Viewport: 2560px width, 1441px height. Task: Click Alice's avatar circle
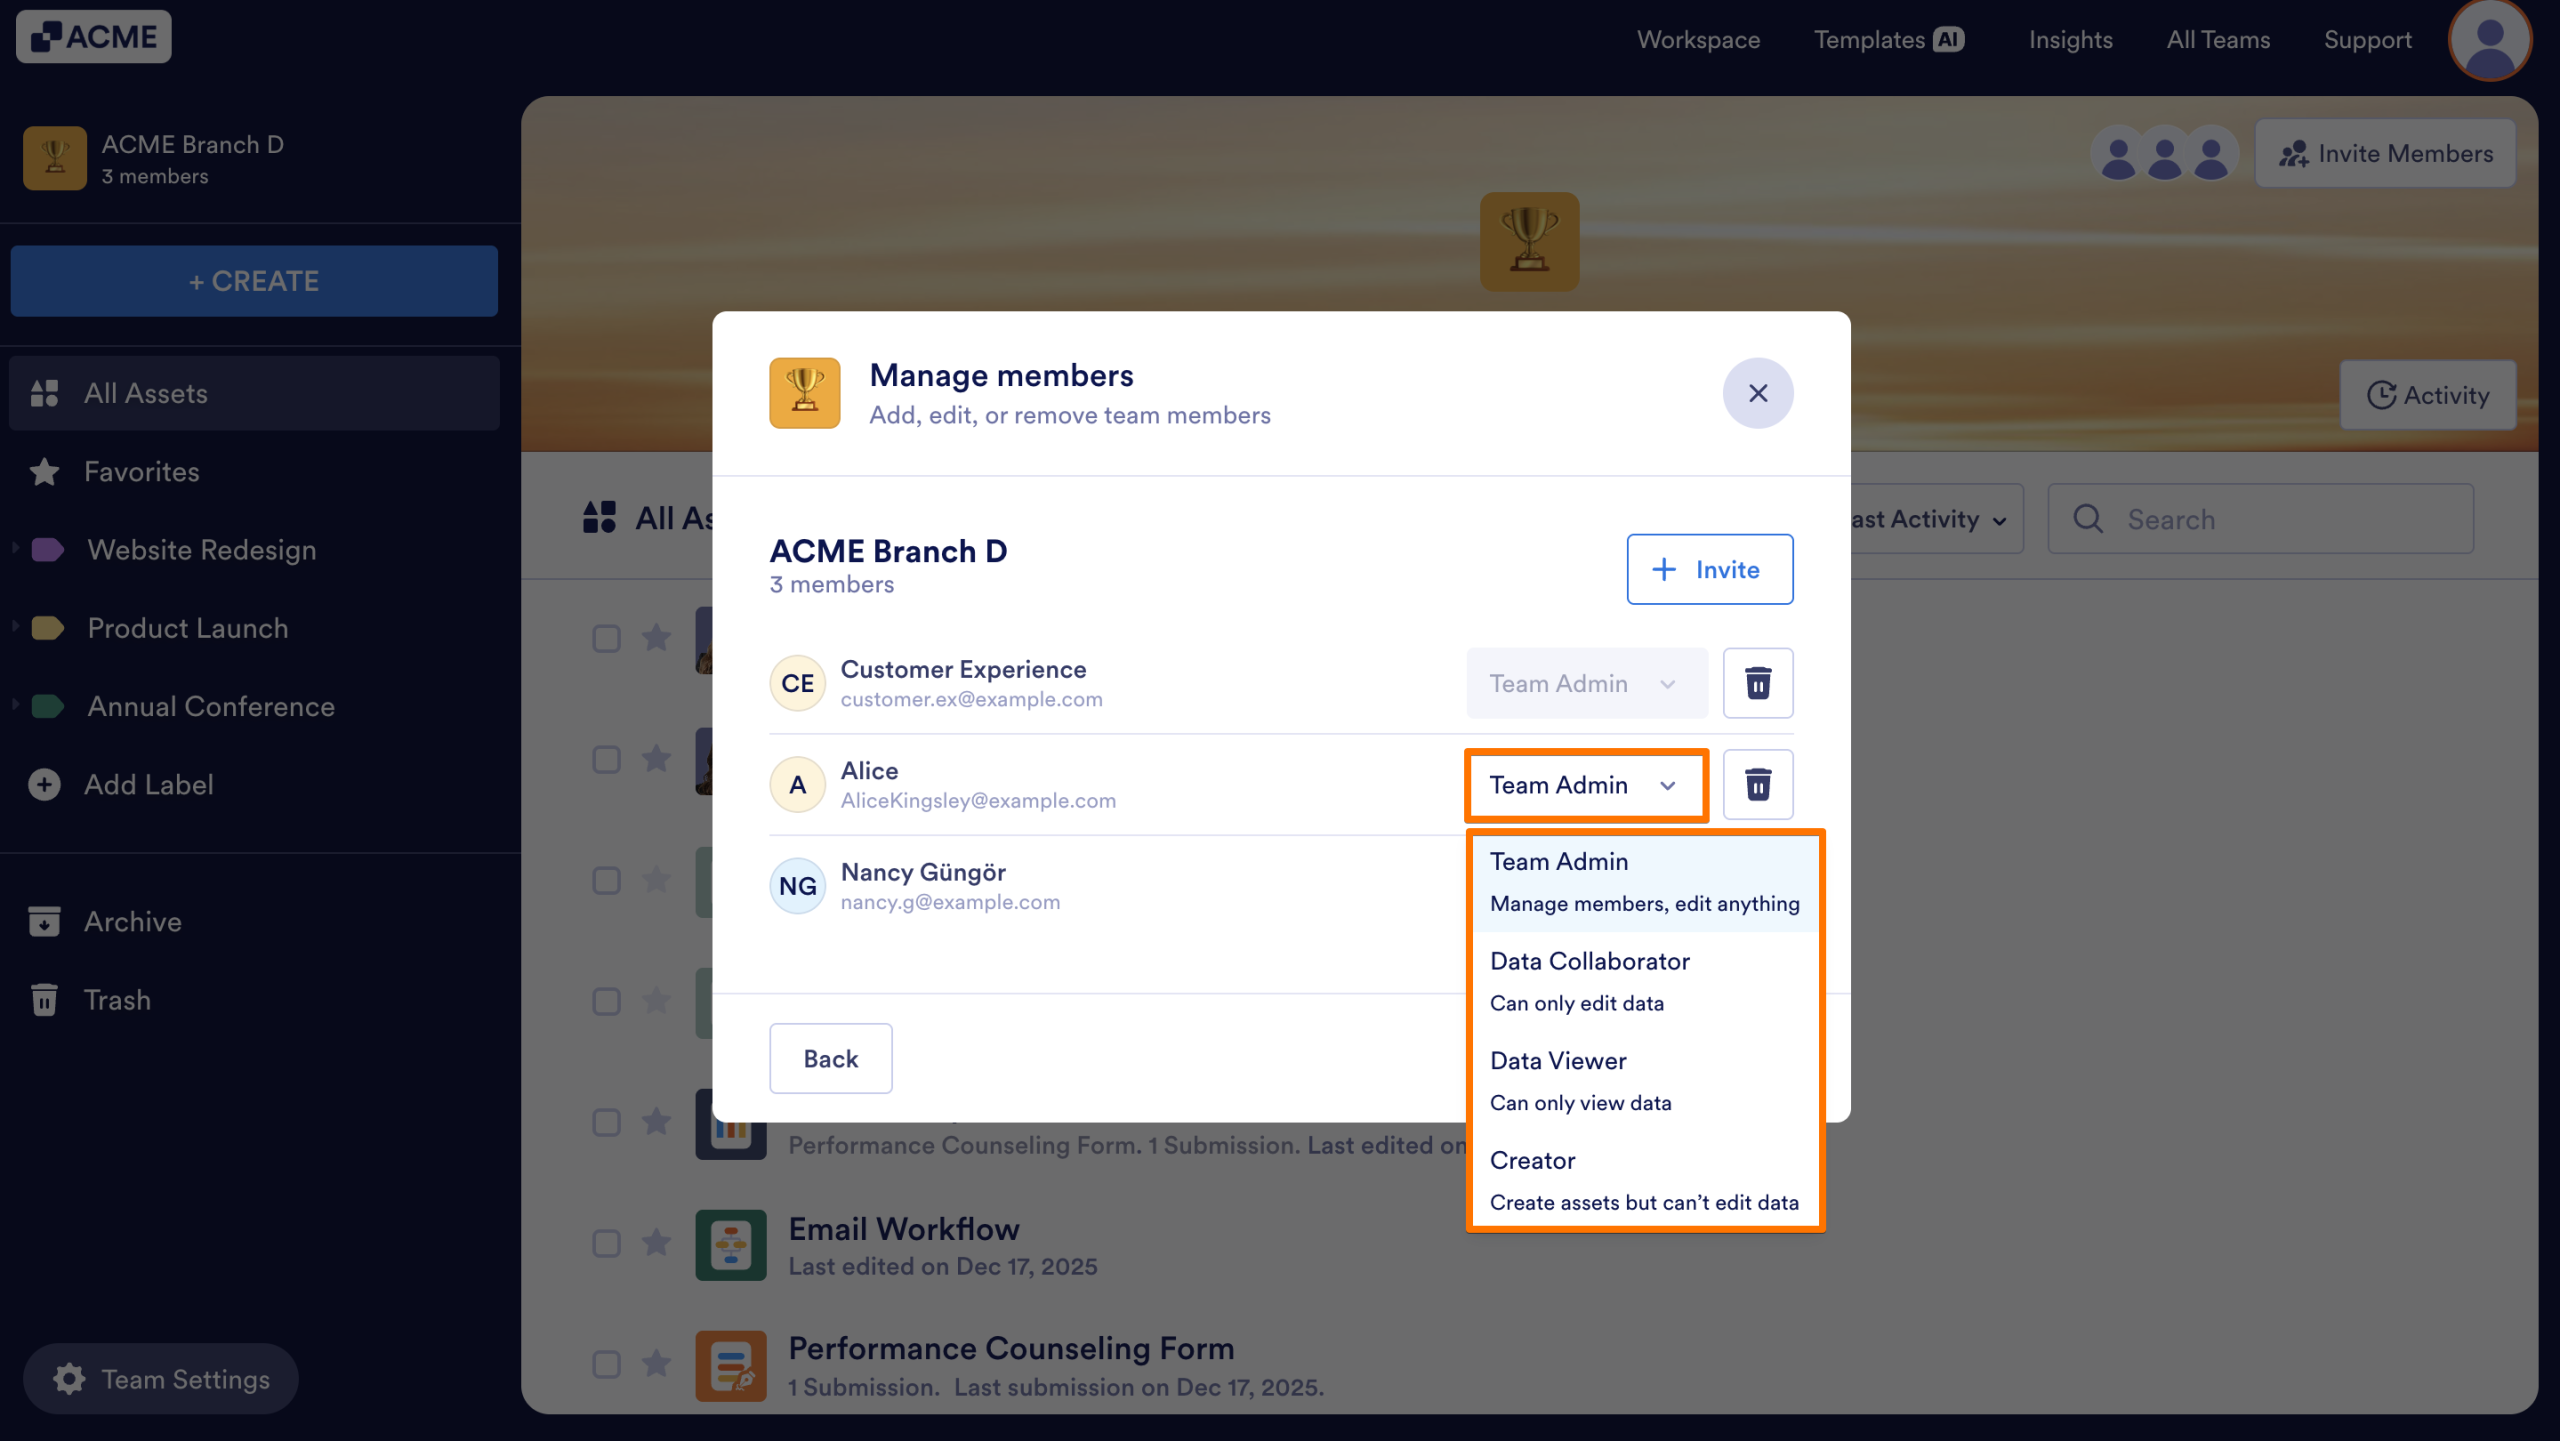(x=797, y=785)
